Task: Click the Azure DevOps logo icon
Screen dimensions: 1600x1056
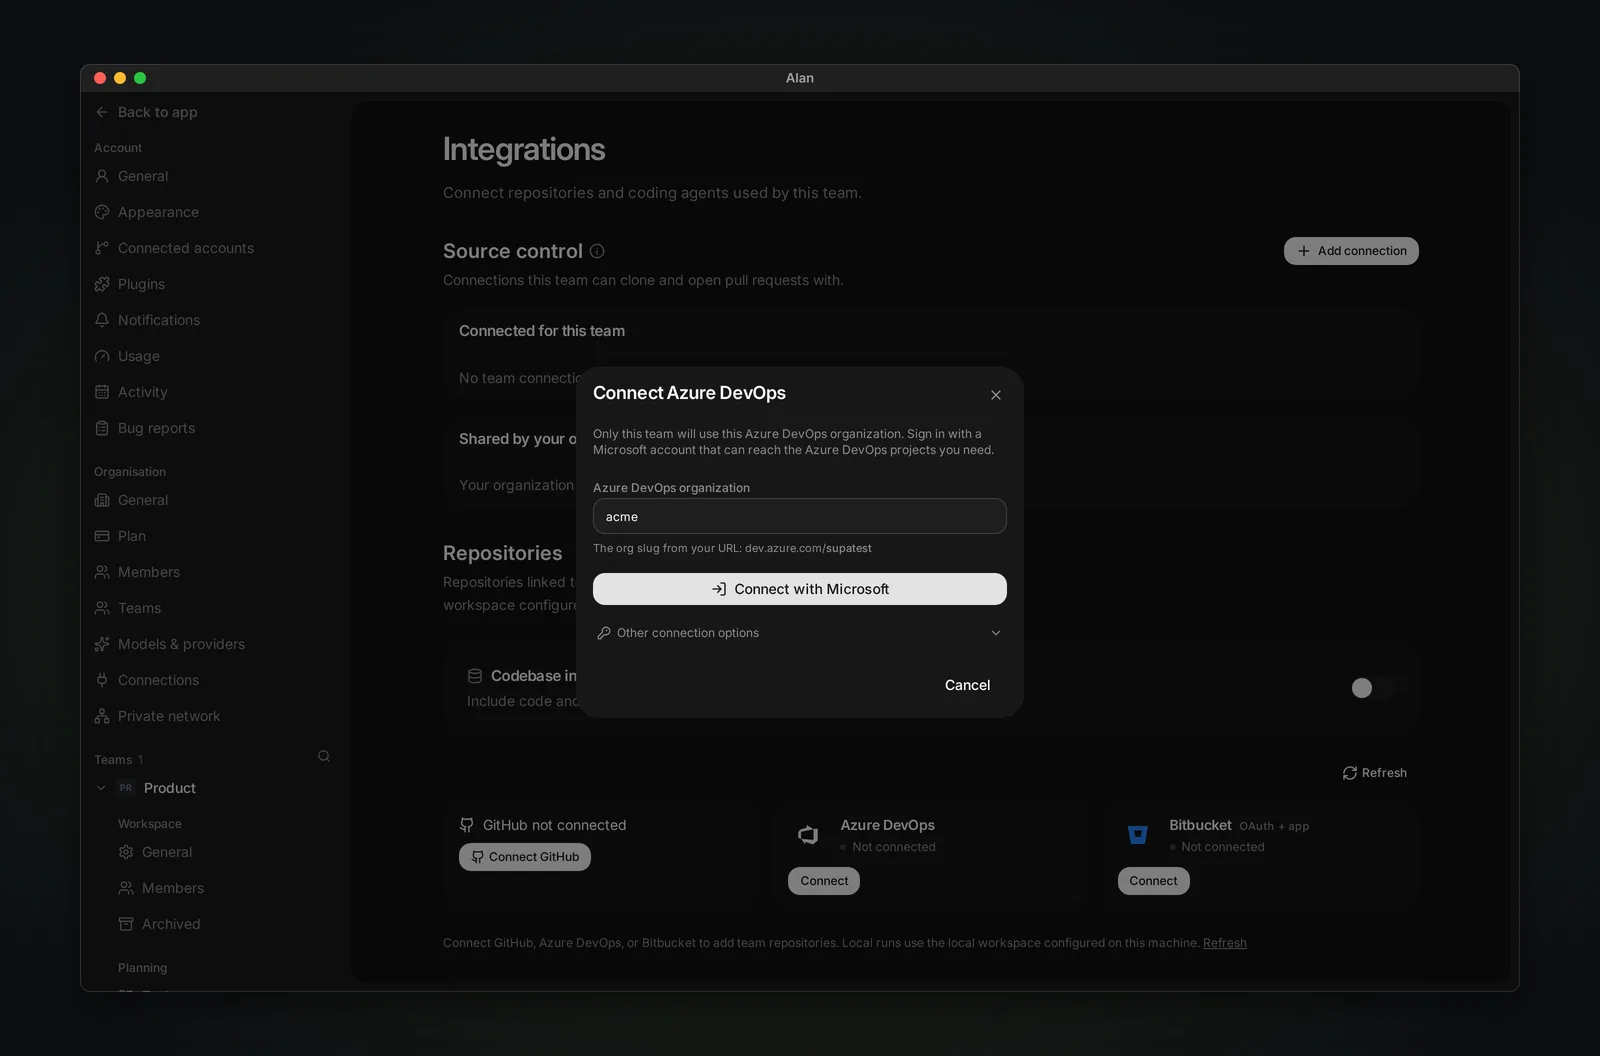Action: (x=808, y=834)
